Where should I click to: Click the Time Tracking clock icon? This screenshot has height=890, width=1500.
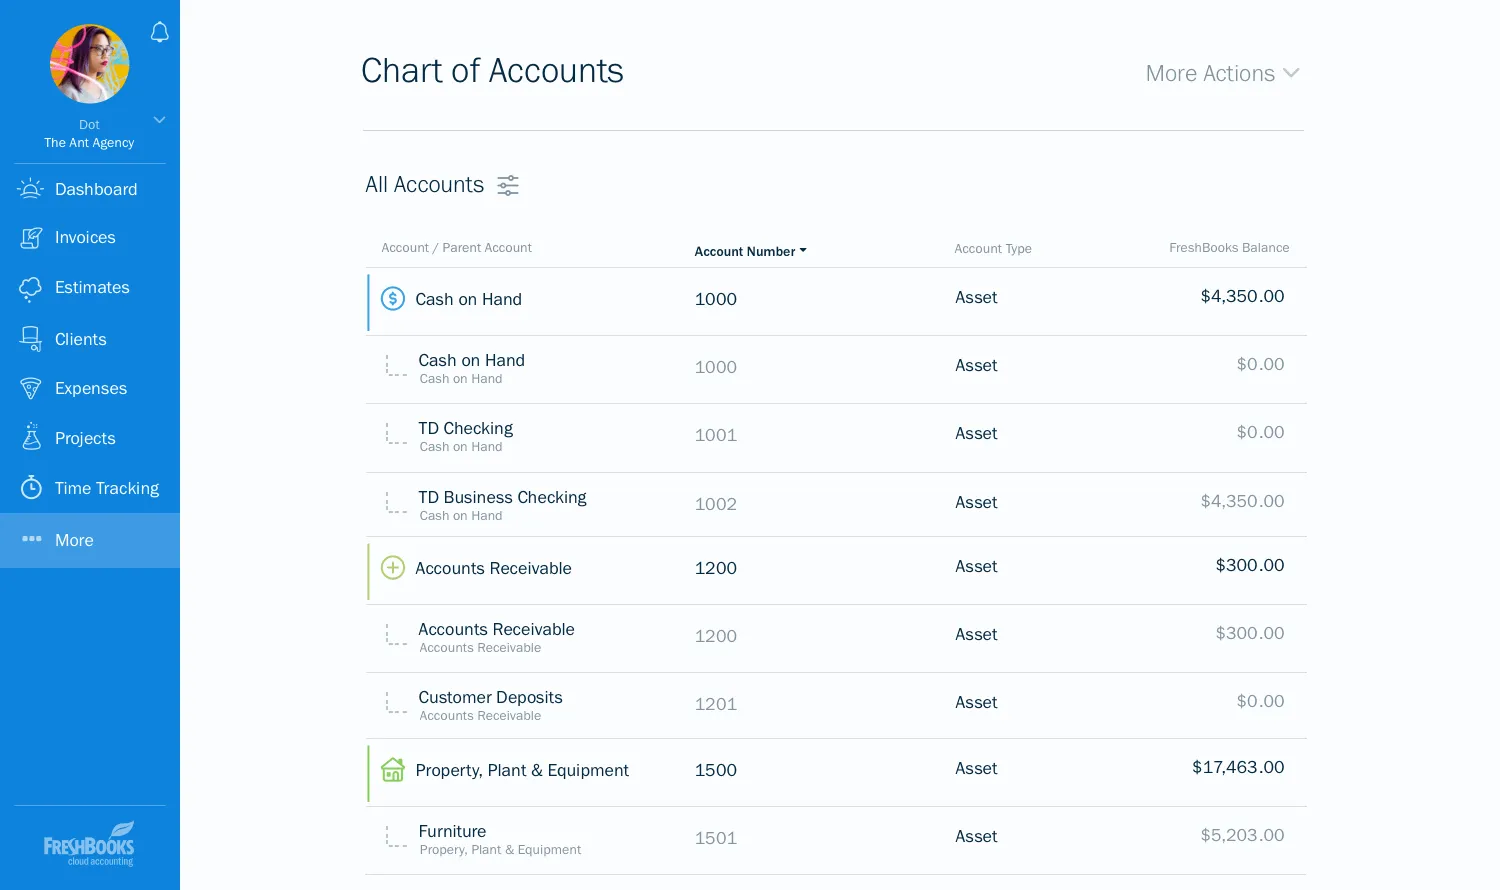click(x=32, y=487)
